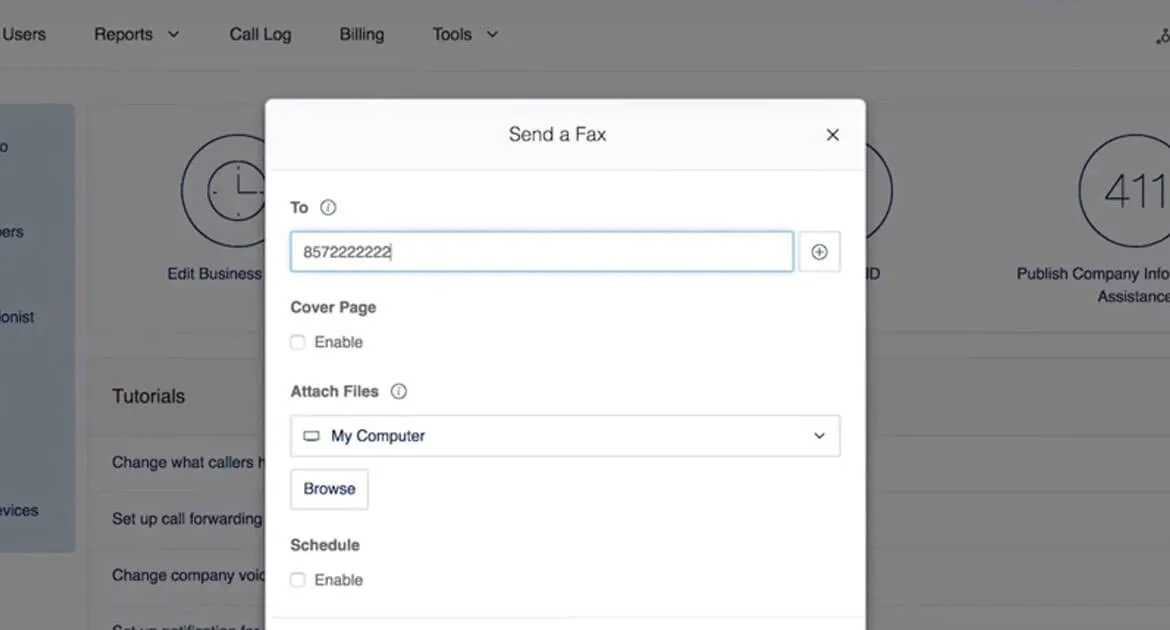Click the Attach Files info icon

[398, 392]
